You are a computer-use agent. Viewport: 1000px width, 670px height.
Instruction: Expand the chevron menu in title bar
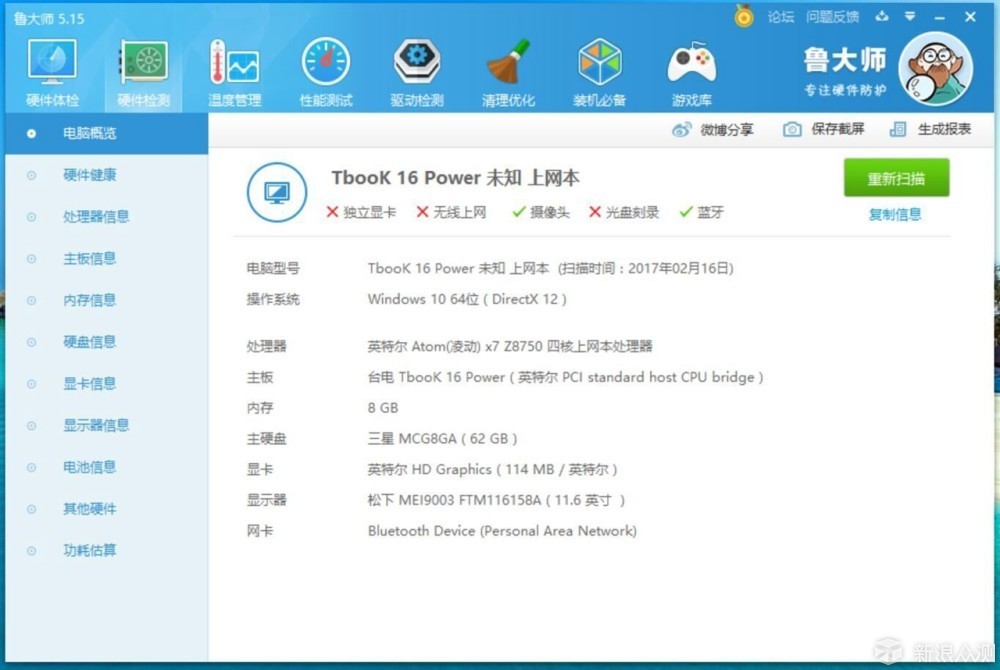(x=911, y=17)
